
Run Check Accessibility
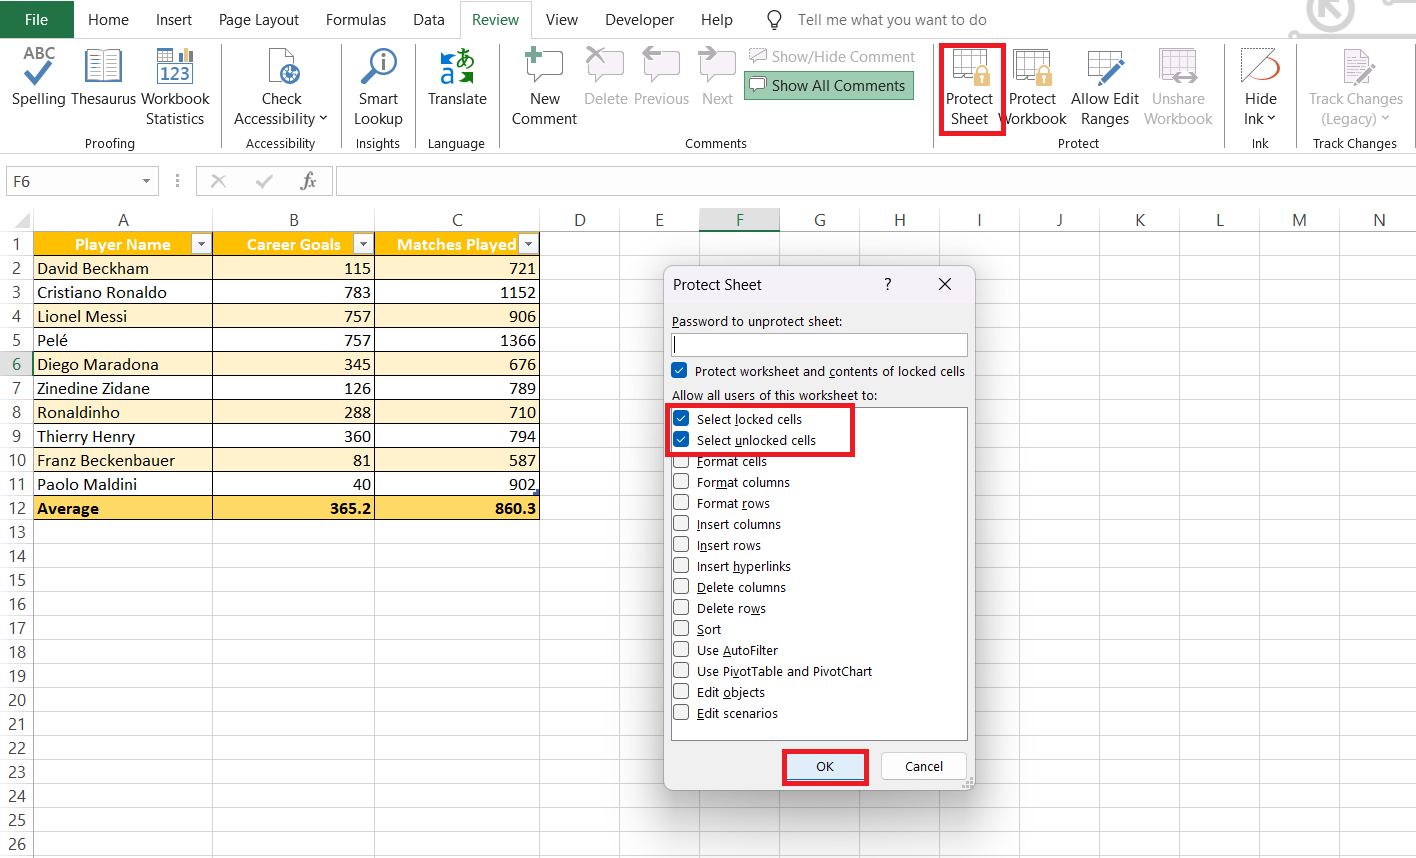[281, 87]
